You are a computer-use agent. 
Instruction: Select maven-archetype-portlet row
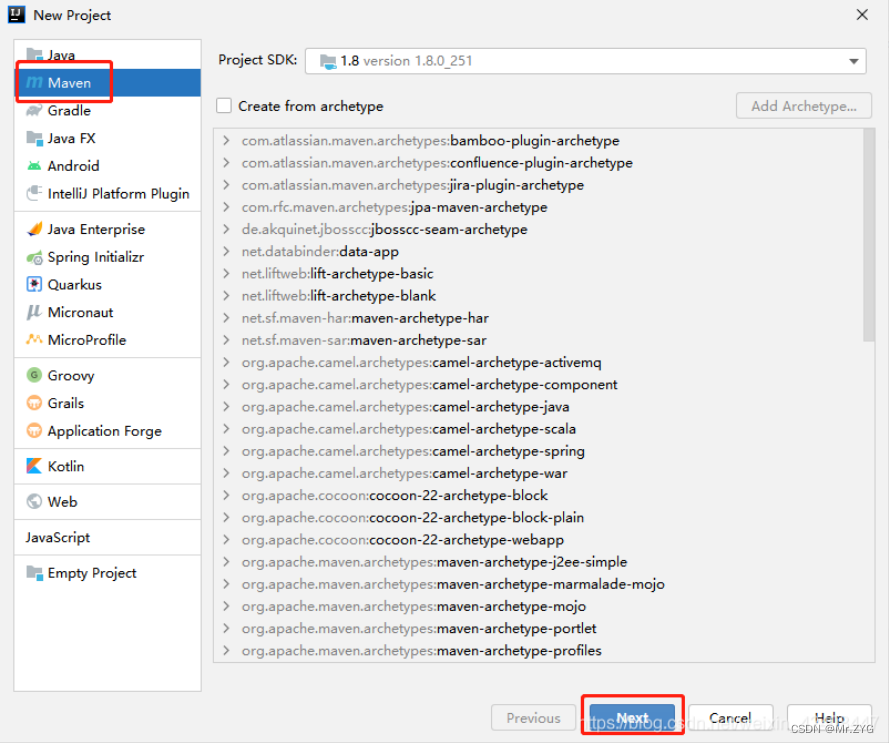tap(538, 628)
